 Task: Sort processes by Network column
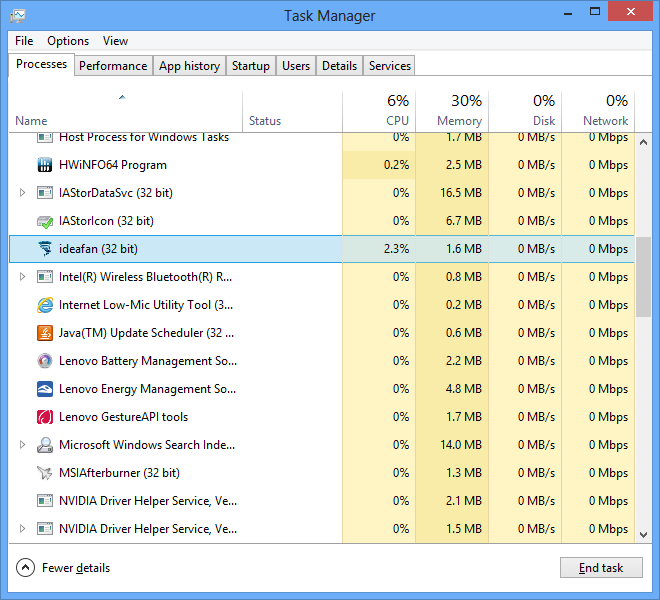click(x=598, y=112)
